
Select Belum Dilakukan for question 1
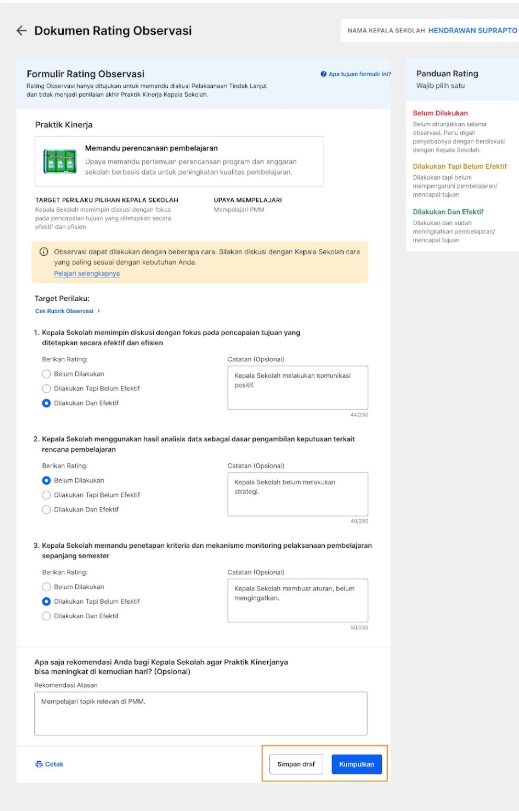click(x=46, y=374)
